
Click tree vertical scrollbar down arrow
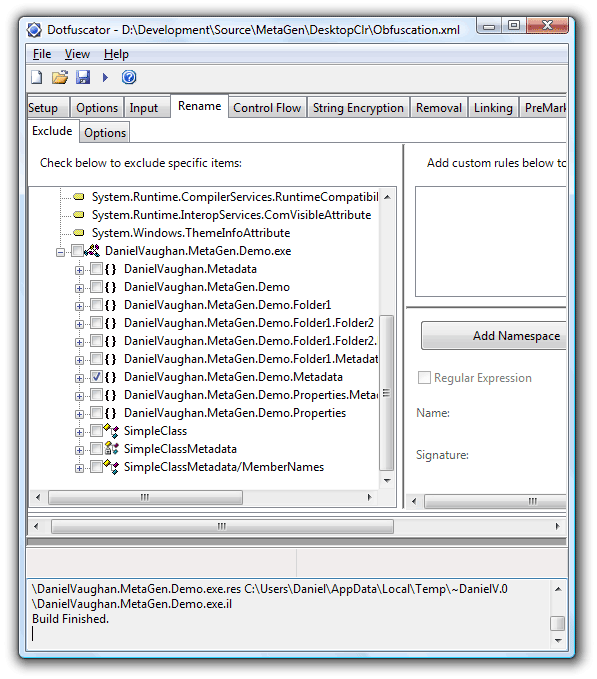tap(387, 481)
